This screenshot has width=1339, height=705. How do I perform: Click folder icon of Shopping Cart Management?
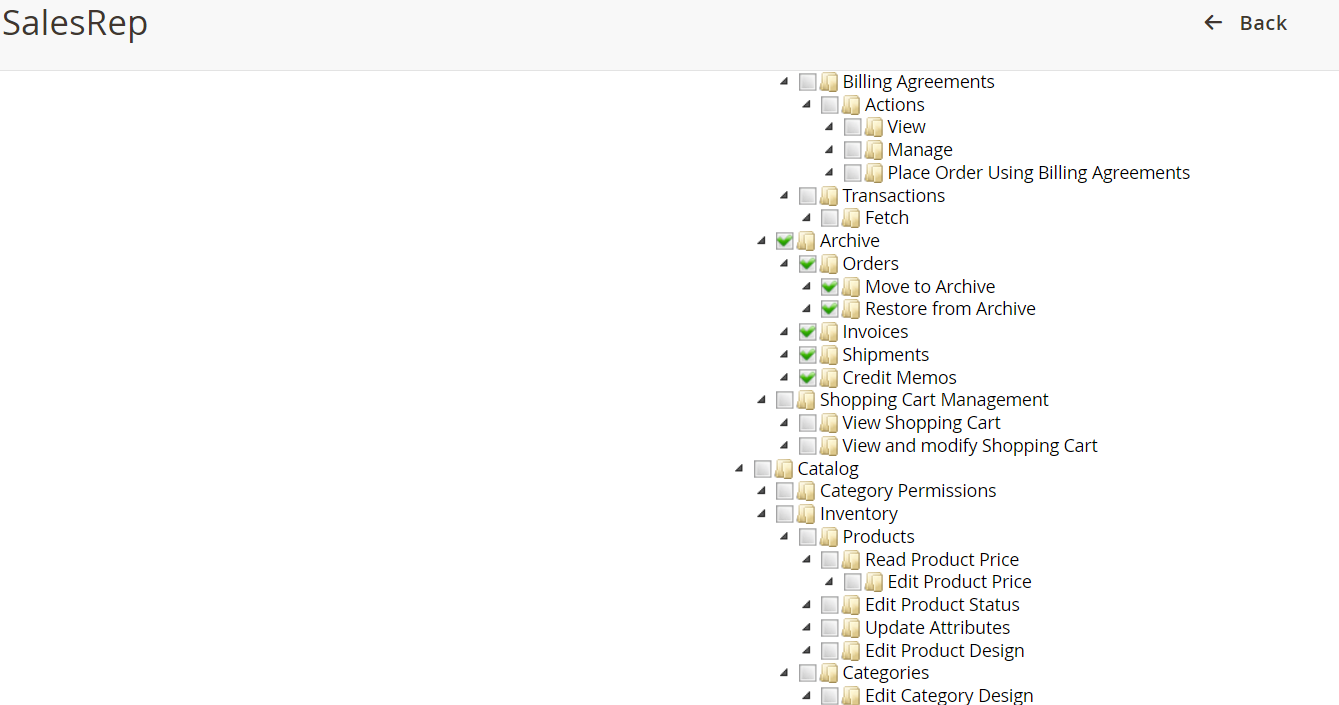point(806,400)
